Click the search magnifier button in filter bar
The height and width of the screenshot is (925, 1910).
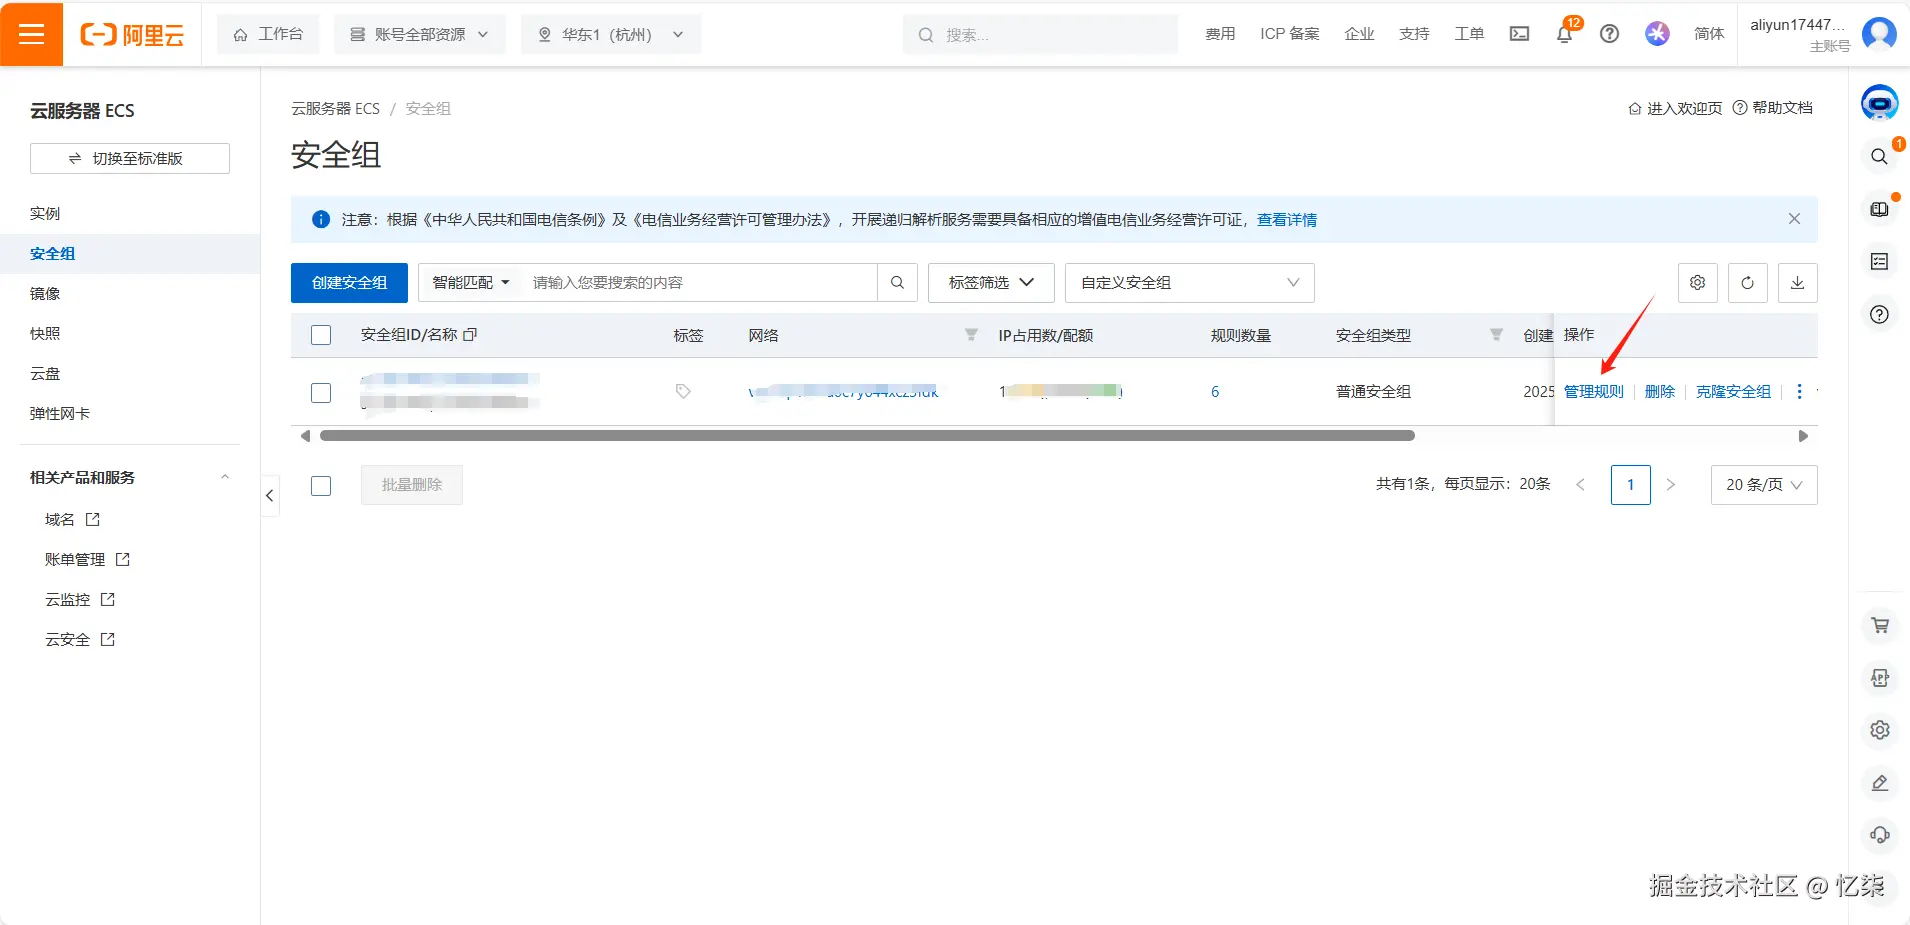[x=897, y=283]
